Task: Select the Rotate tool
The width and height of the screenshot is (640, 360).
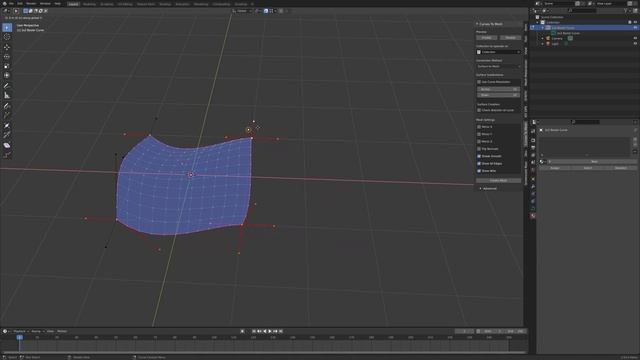Action: click(7, 56)
